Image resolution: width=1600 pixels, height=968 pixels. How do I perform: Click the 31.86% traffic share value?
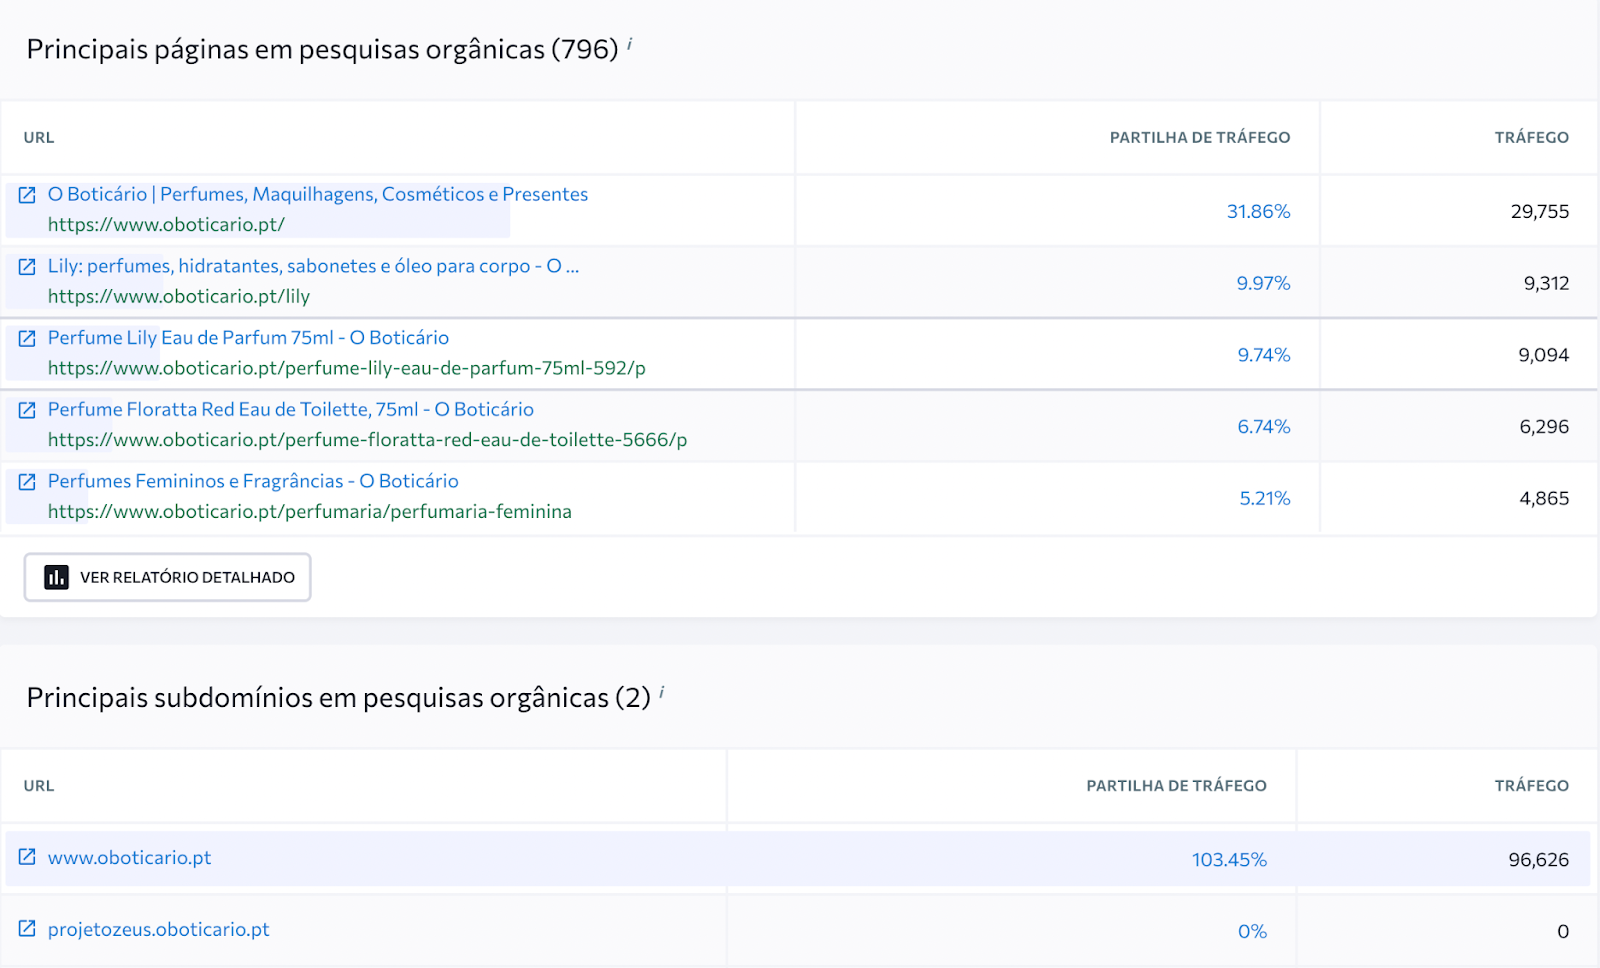[1258, 211]
